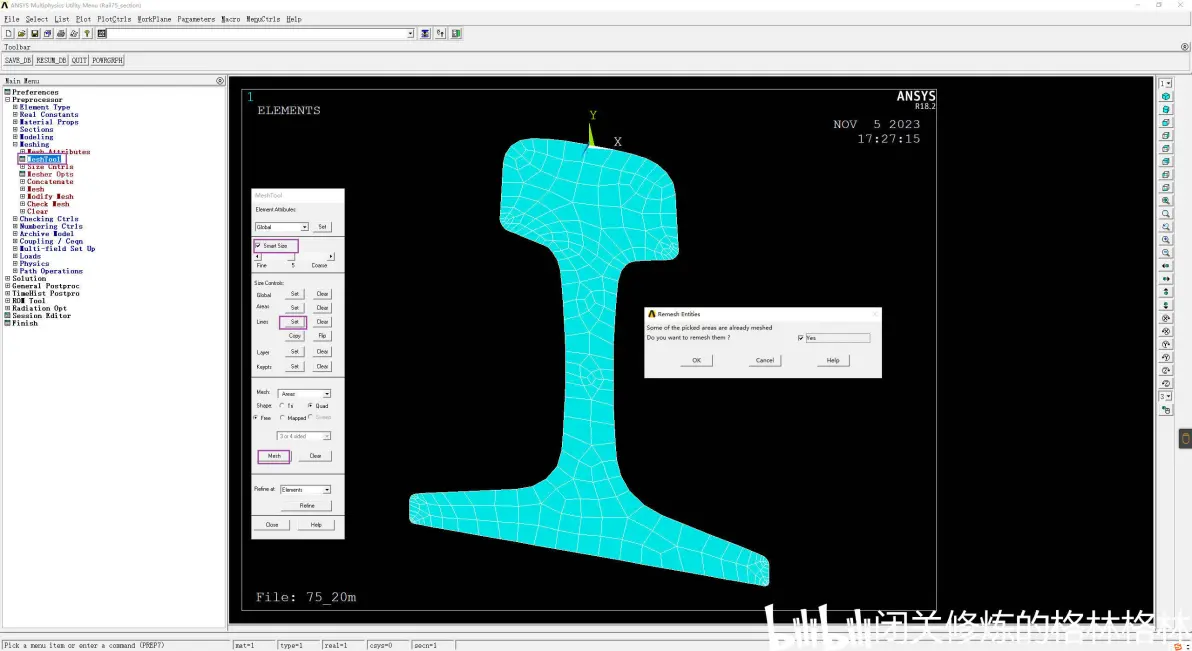Click the ANSYS Help question-mark icon
The height and width of the screenshot is (651, 1192).
point(87,33)
